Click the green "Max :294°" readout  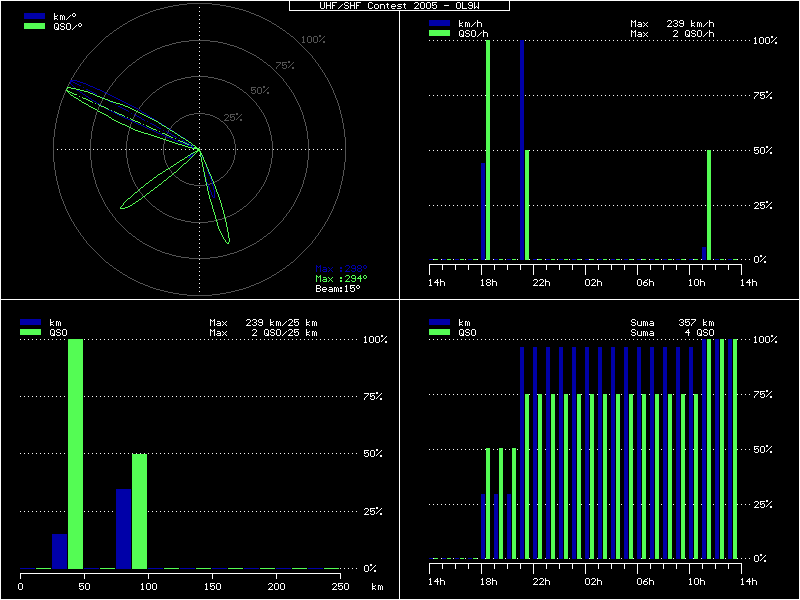coord(341,279)
